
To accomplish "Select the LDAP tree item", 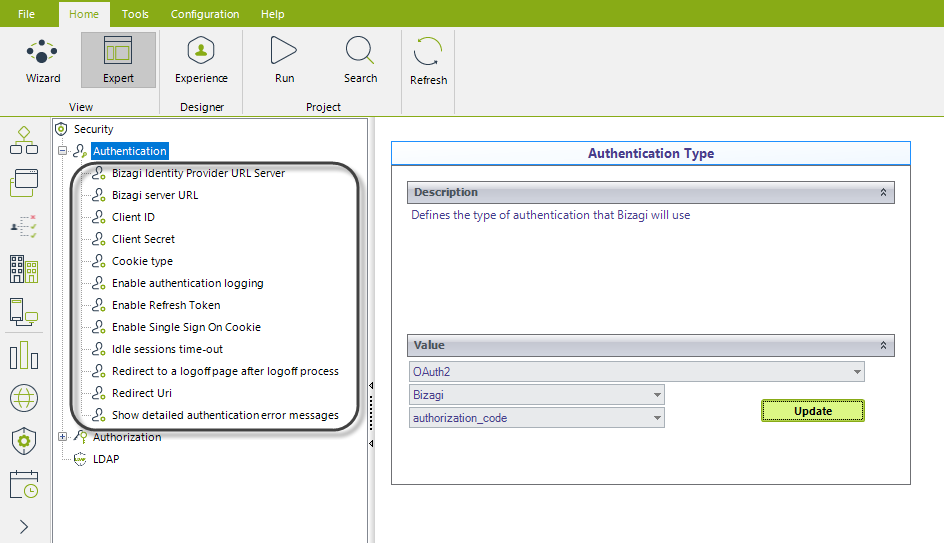I will [x=106, y=459].
